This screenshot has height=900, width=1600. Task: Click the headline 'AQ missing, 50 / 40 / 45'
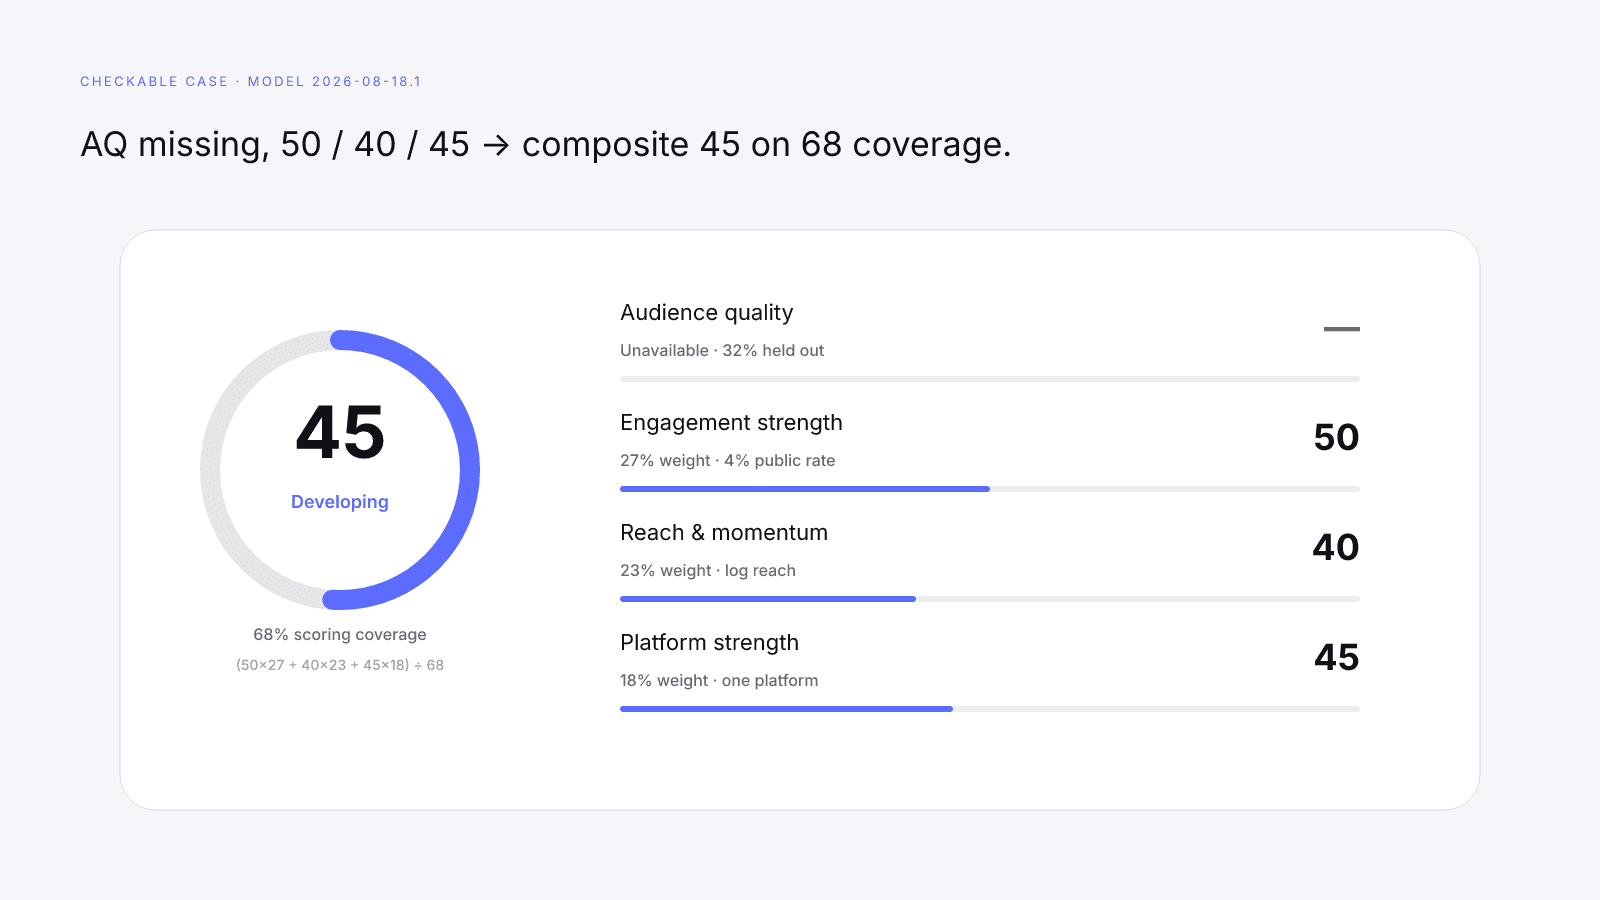pyautogui.click(x=275, y=144)
